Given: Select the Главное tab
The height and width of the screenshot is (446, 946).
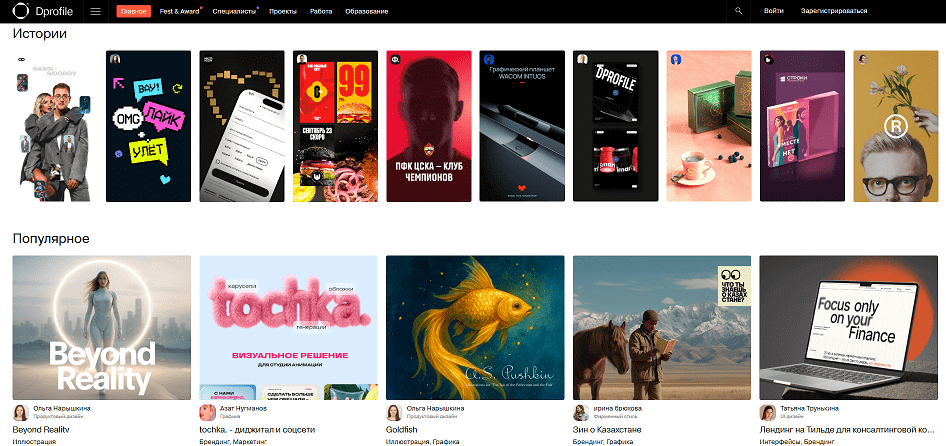Looking at the screenshot, I should coord(133,11).
